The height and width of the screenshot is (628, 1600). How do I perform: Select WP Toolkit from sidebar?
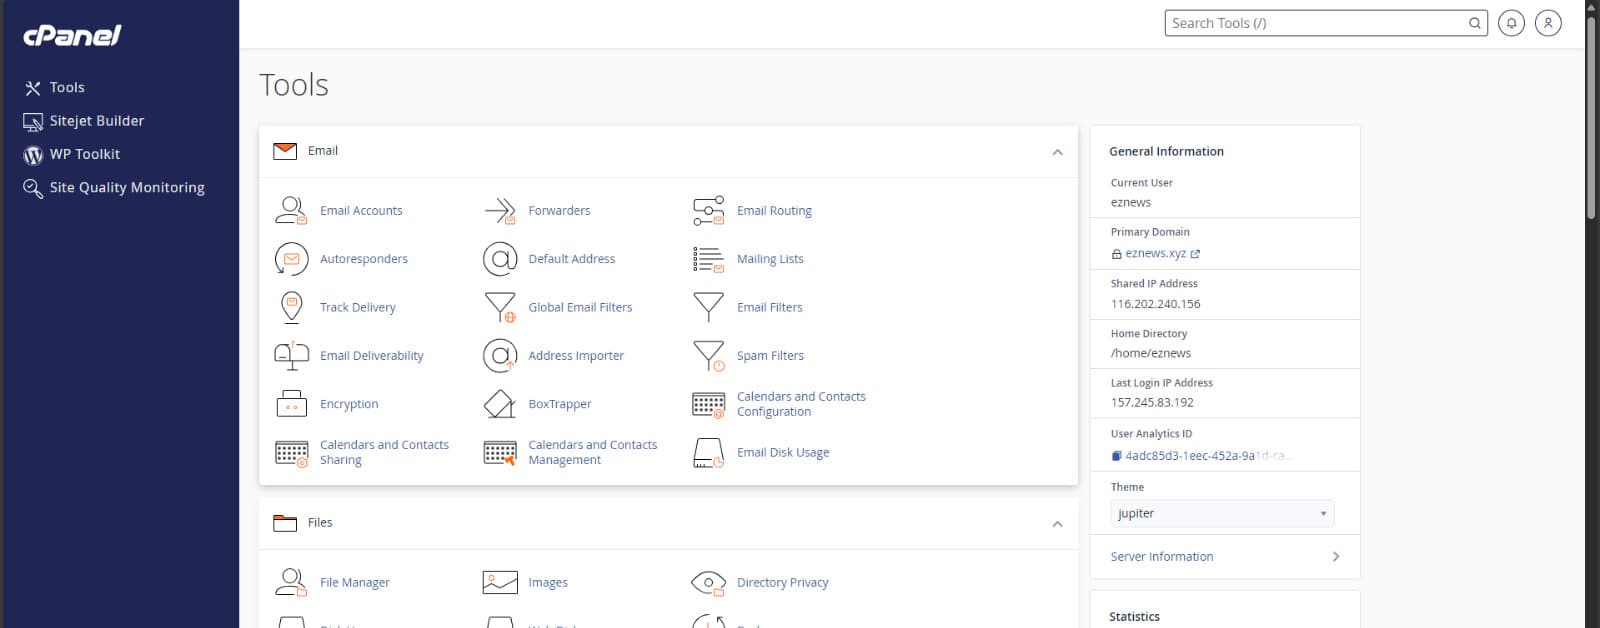coord(84,154)
